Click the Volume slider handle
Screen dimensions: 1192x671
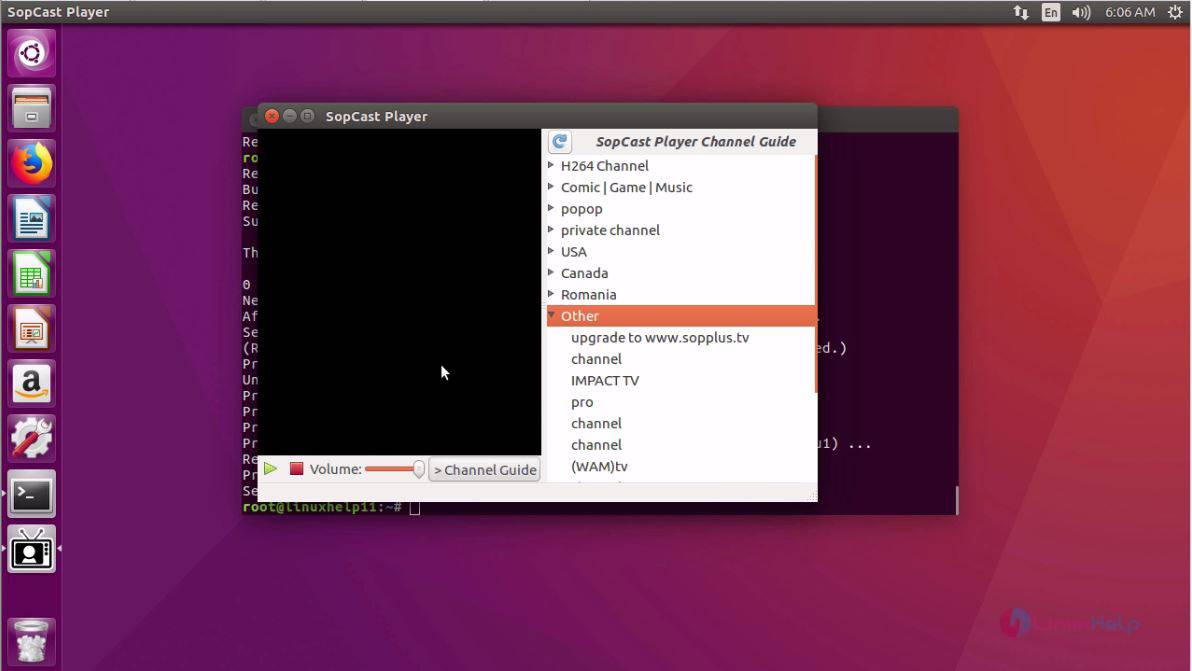[419, 469]
